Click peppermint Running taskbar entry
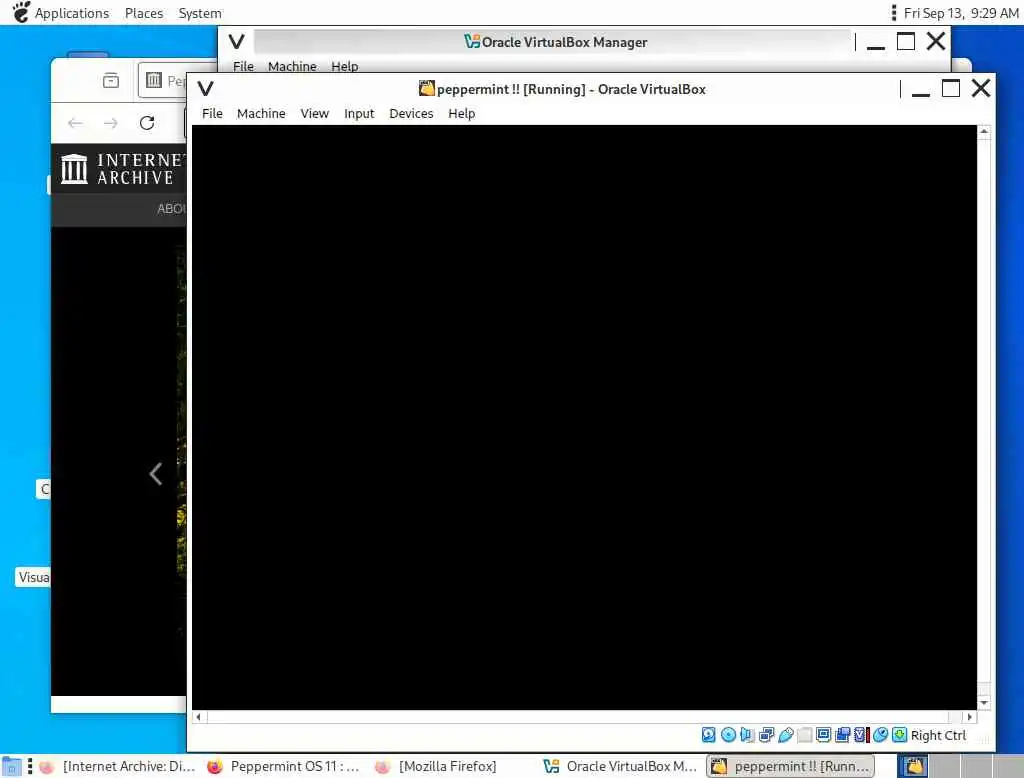Image resolution: width=1024 pixels, height=778 pixels. pyautogui.click(x=790, y=766)
